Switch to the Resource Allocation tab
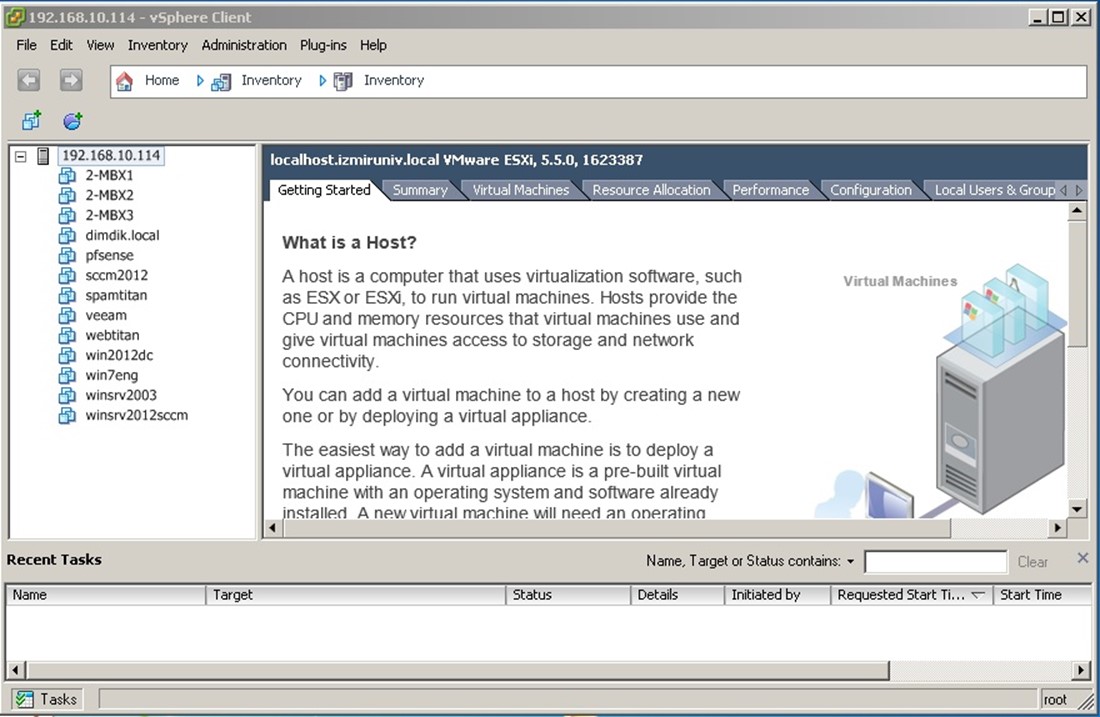The height and width of the screenshot is (717, 1100). click(x=651, y=190)
